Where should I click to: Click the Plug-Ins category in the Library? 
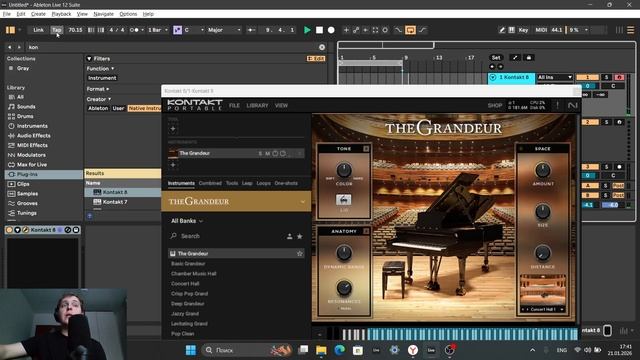coord(43,174)
